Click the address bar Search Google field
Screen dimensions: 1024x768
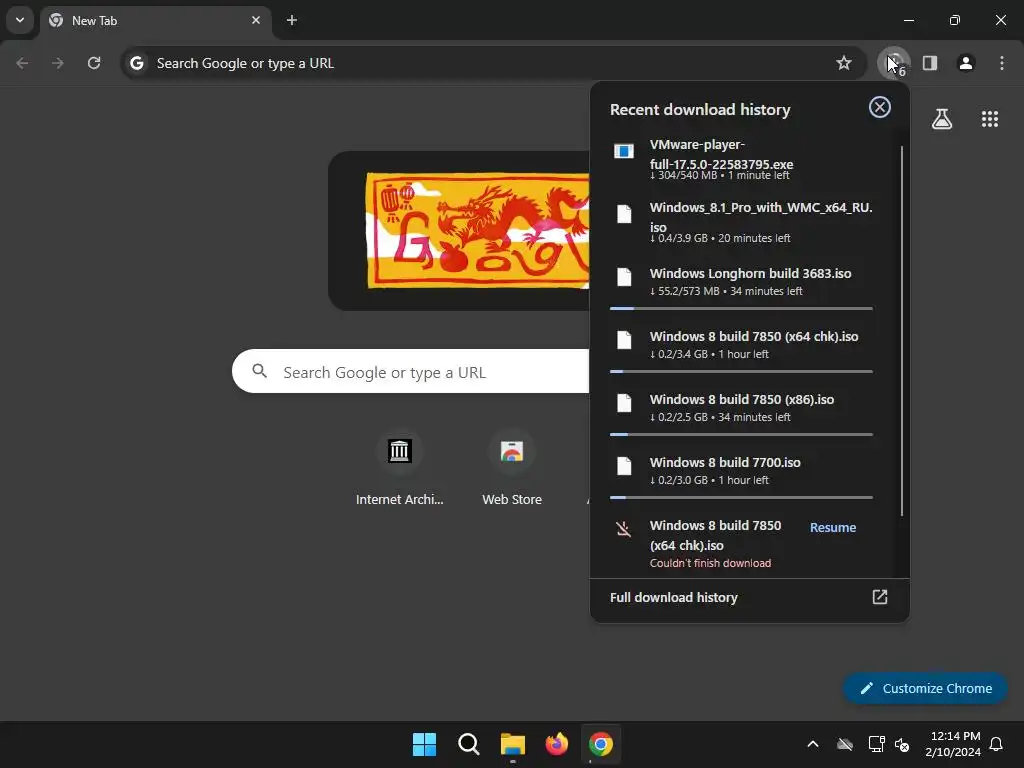[485, 63]
